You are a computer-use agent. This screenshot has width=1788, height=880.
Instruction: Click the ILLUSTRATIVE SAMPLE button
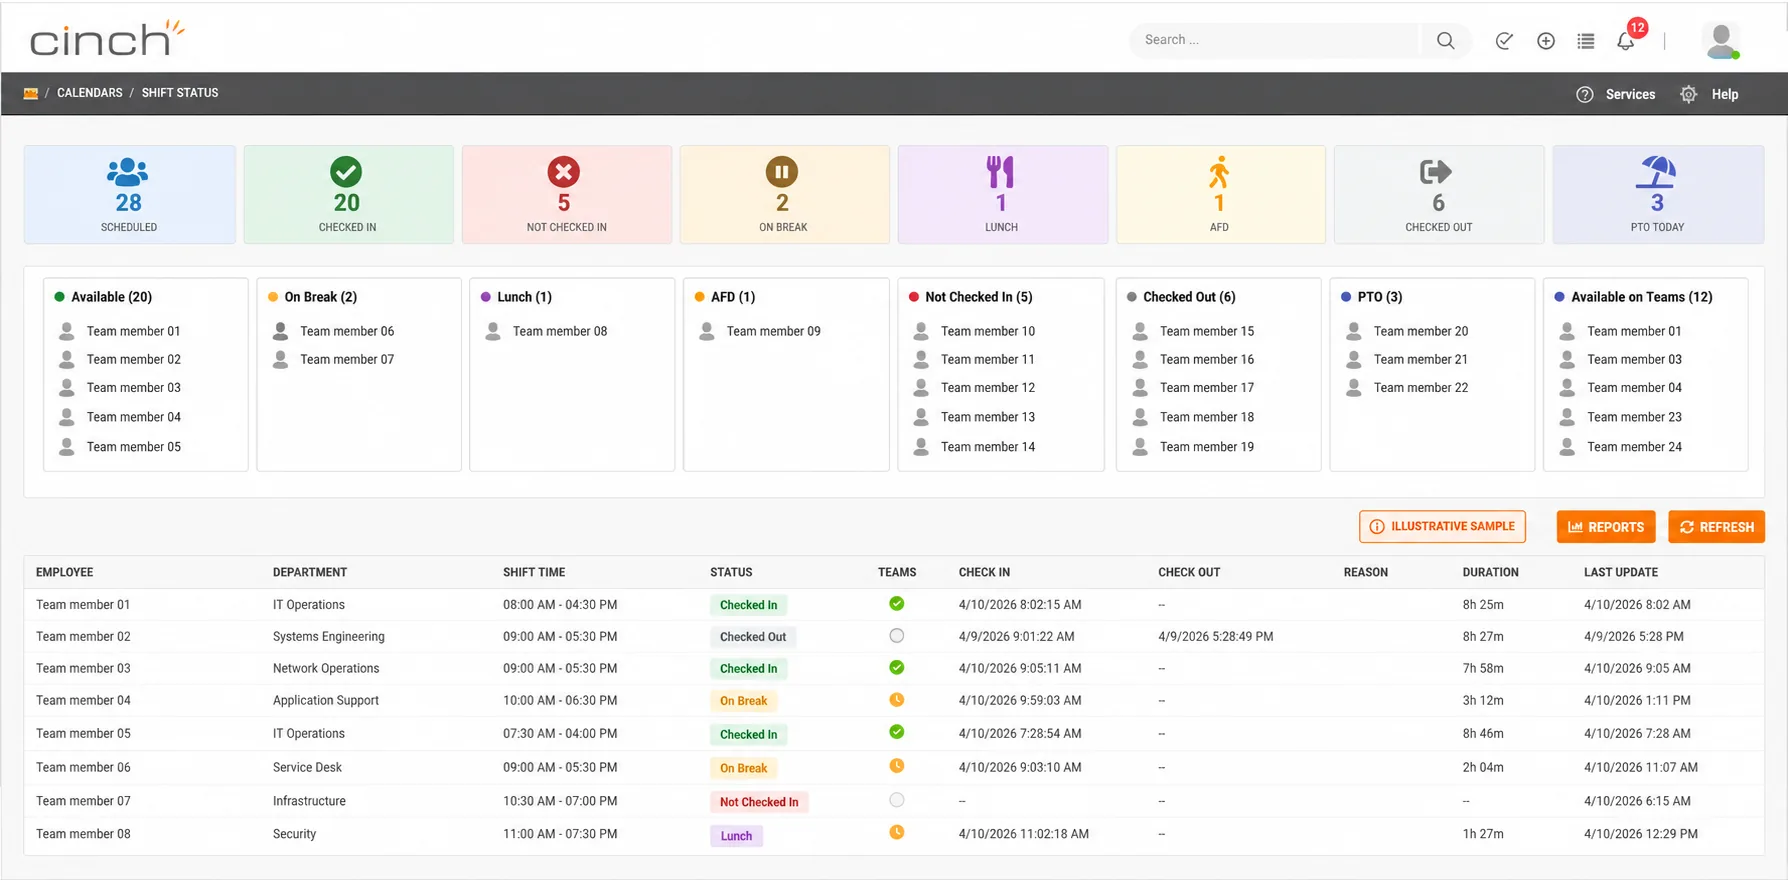[1442, 526]
